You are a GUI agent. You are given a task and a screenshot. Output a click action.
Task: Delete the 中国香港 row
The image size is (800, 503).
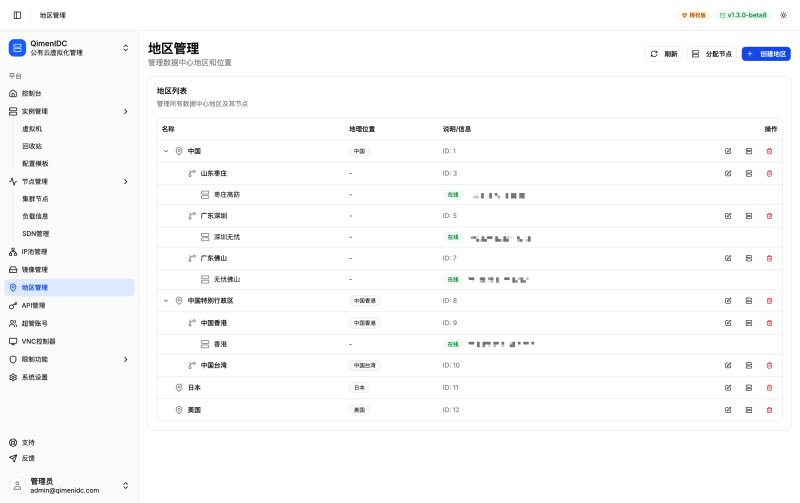(x=769, y=323)
